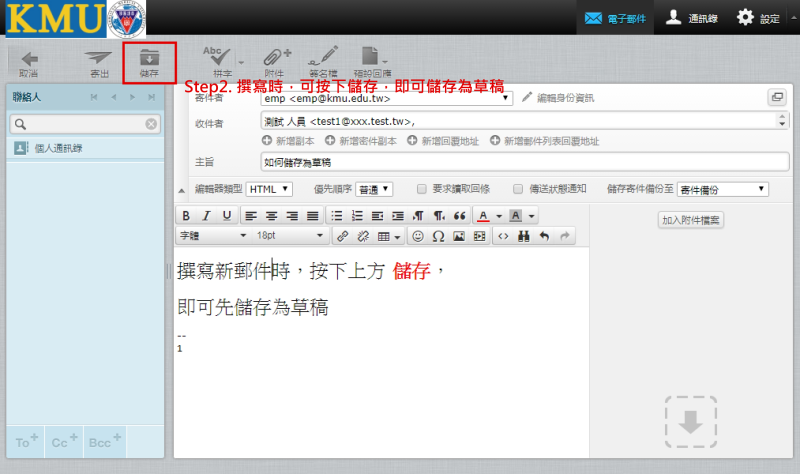Run the Abc spell check icon
The height and width of the screenshot is (474, 800).
point(216,56)
